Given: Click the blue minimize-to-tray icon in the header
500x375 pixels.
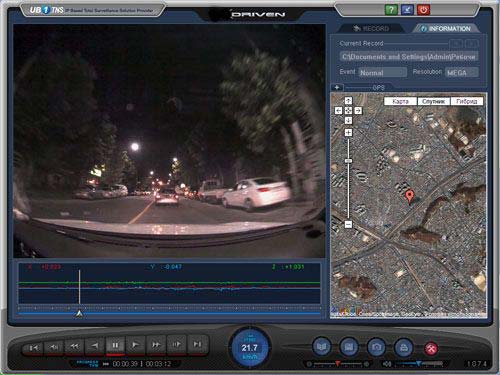Looking at the screenshot, I should 407,9.
